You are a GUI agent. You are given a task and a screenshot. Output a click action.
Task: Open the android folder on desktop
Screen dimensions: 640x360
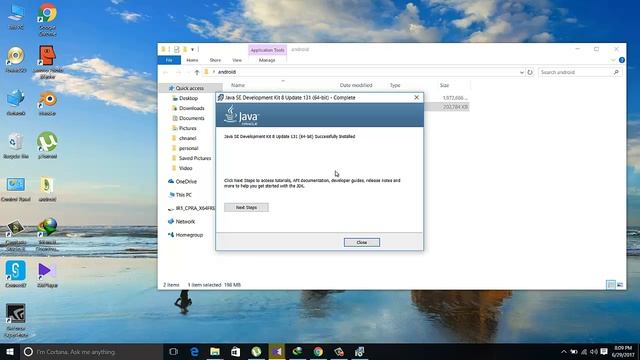(x=47, y=189)
